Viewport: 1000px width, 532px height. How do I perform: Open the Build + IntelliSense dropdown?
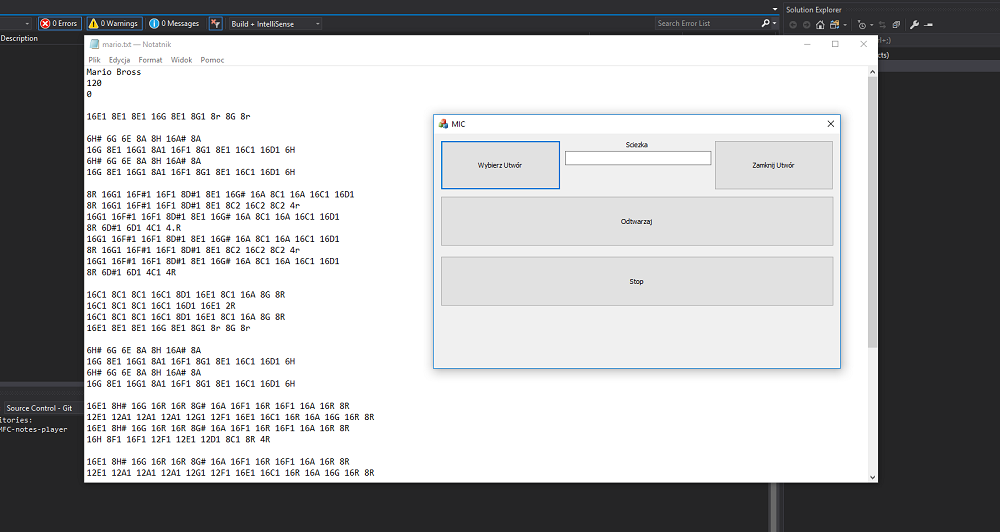[276, 23]
